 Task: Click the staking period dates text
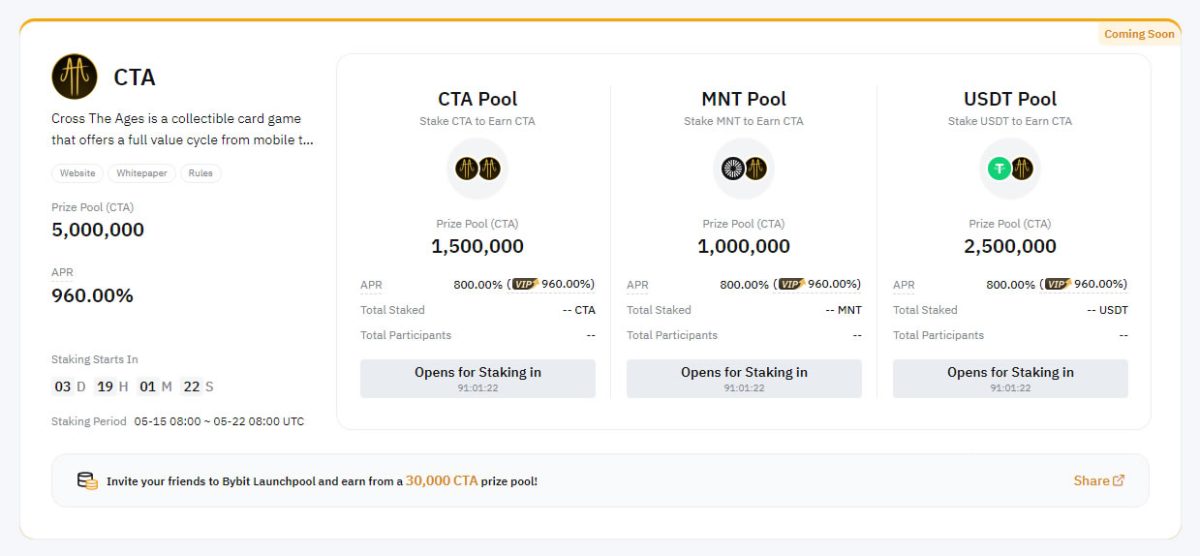219,422
